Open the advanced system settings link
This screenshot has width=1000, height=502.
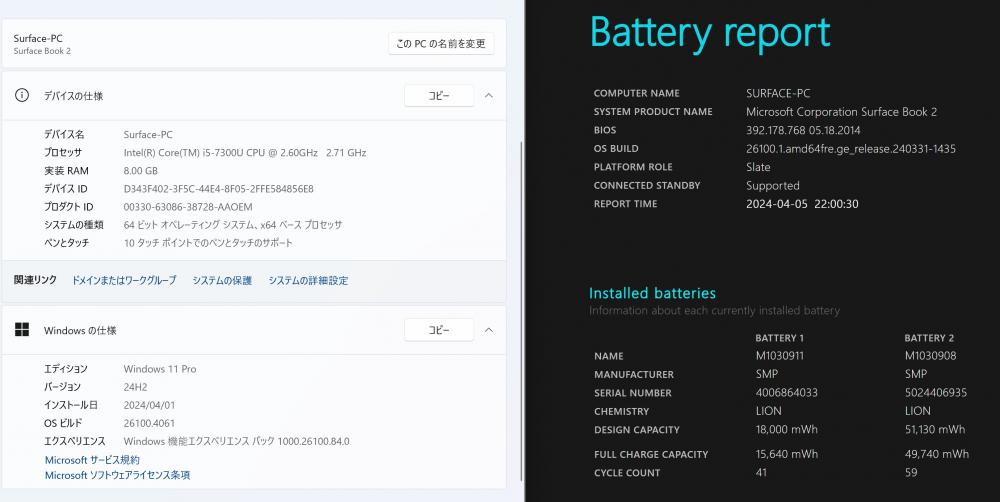click(308, 280)
